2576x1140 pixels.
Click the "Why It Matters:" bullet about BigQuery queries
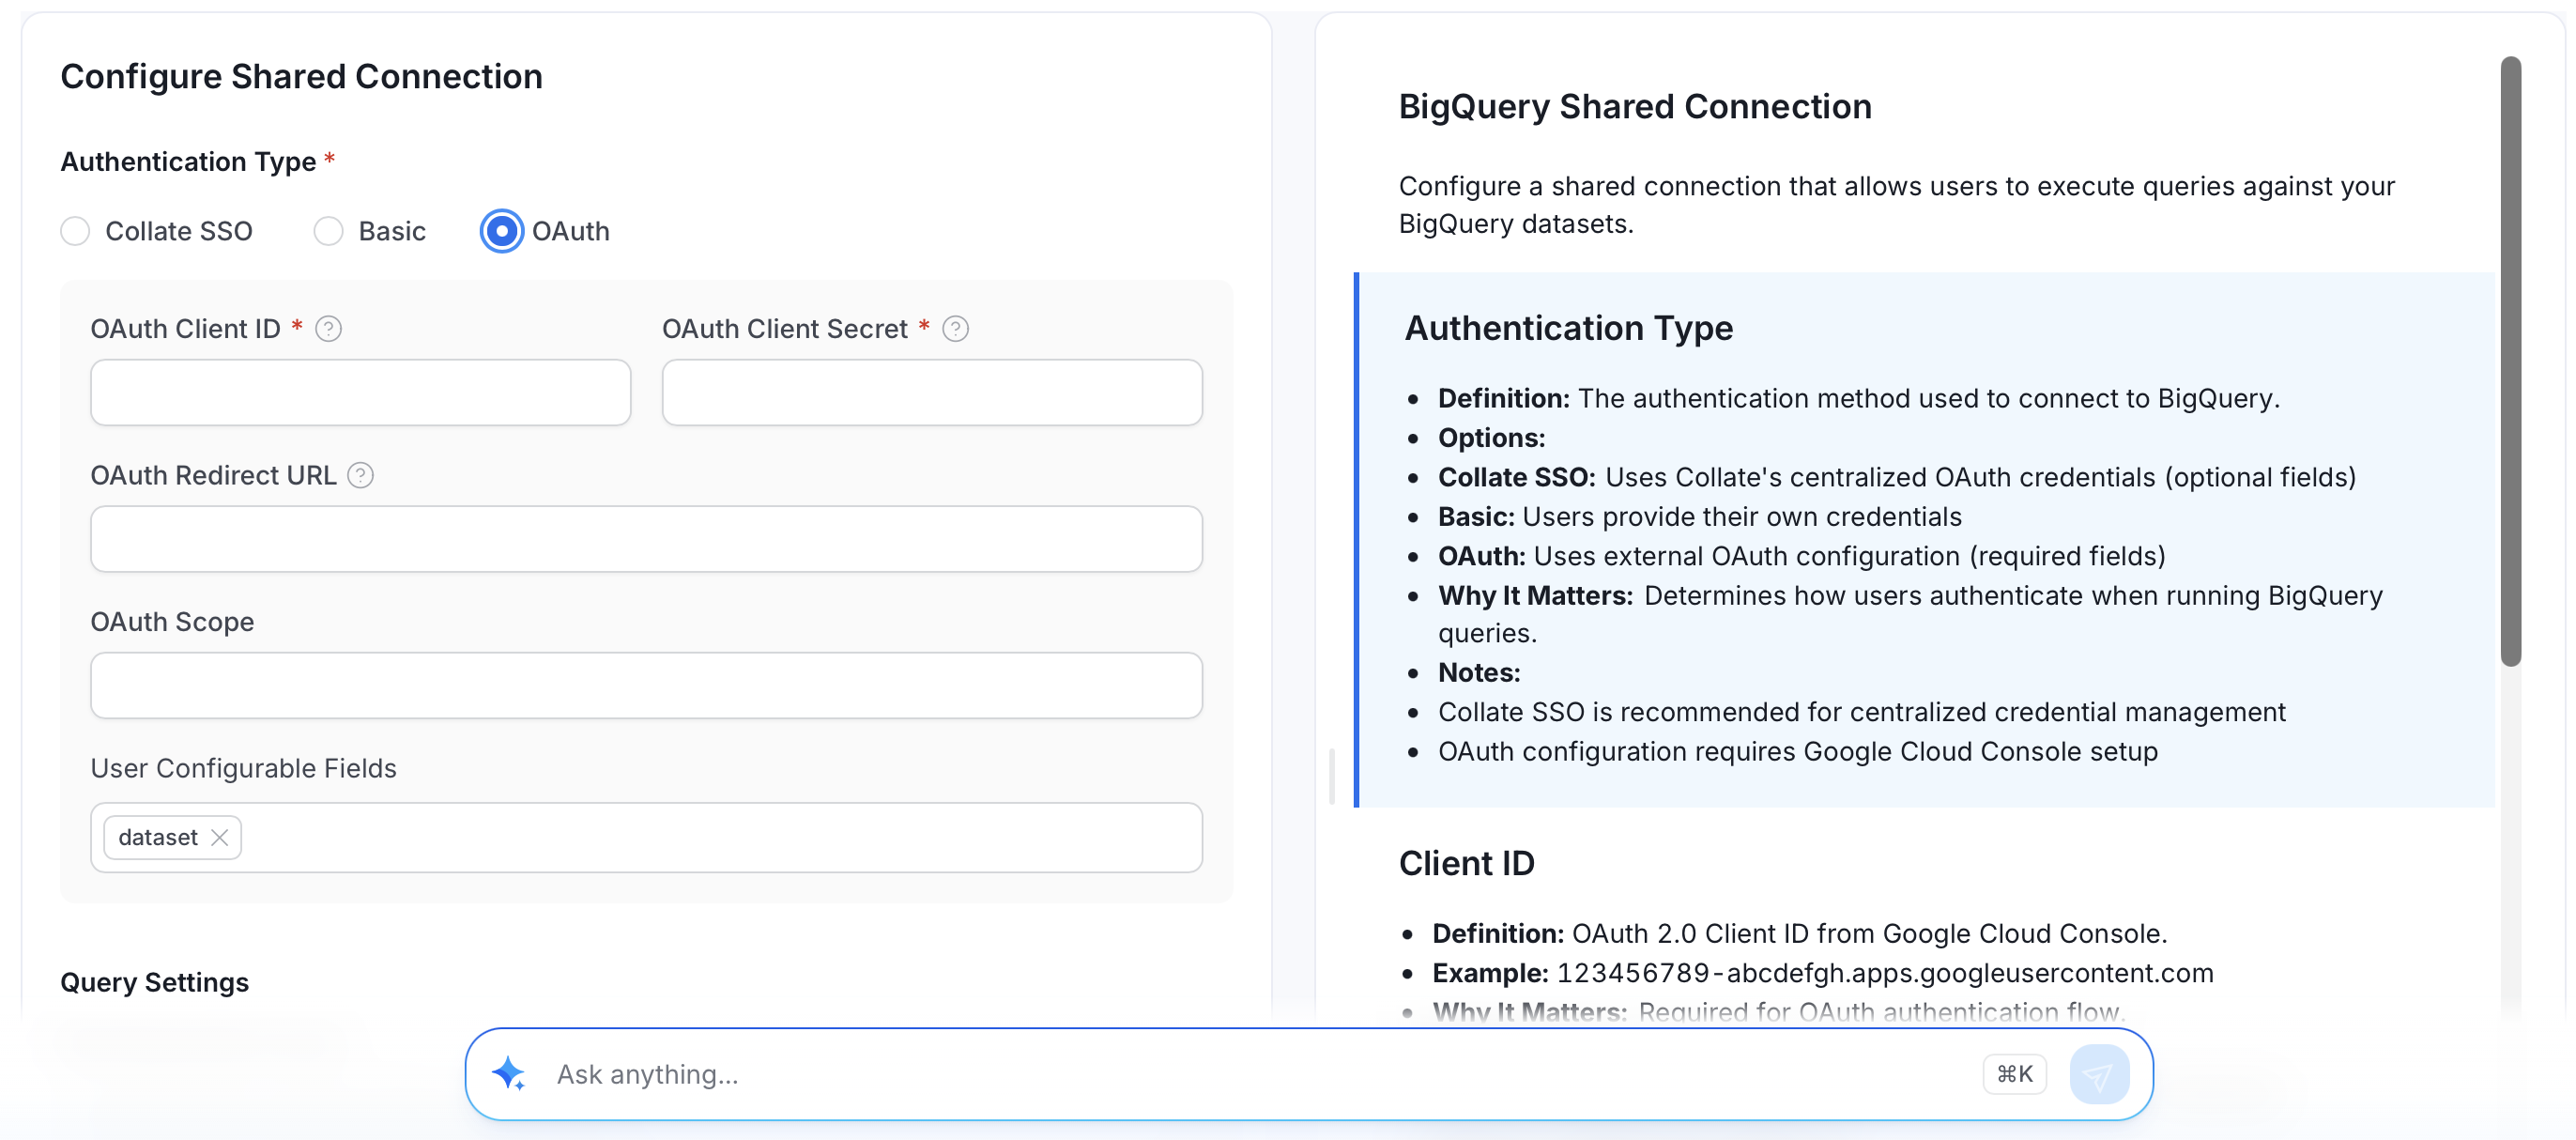click(x=1910, y=614)
